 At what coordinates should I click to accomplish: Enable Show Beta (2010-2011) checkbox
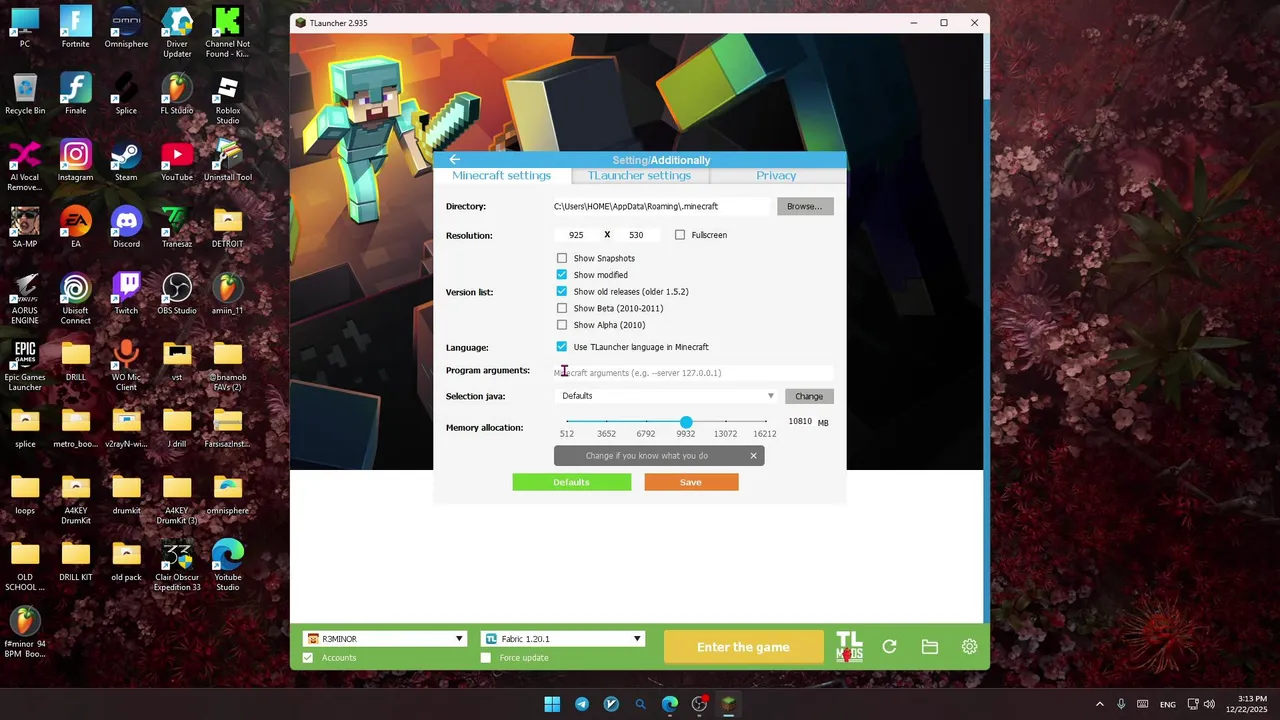tap(561, 308)
